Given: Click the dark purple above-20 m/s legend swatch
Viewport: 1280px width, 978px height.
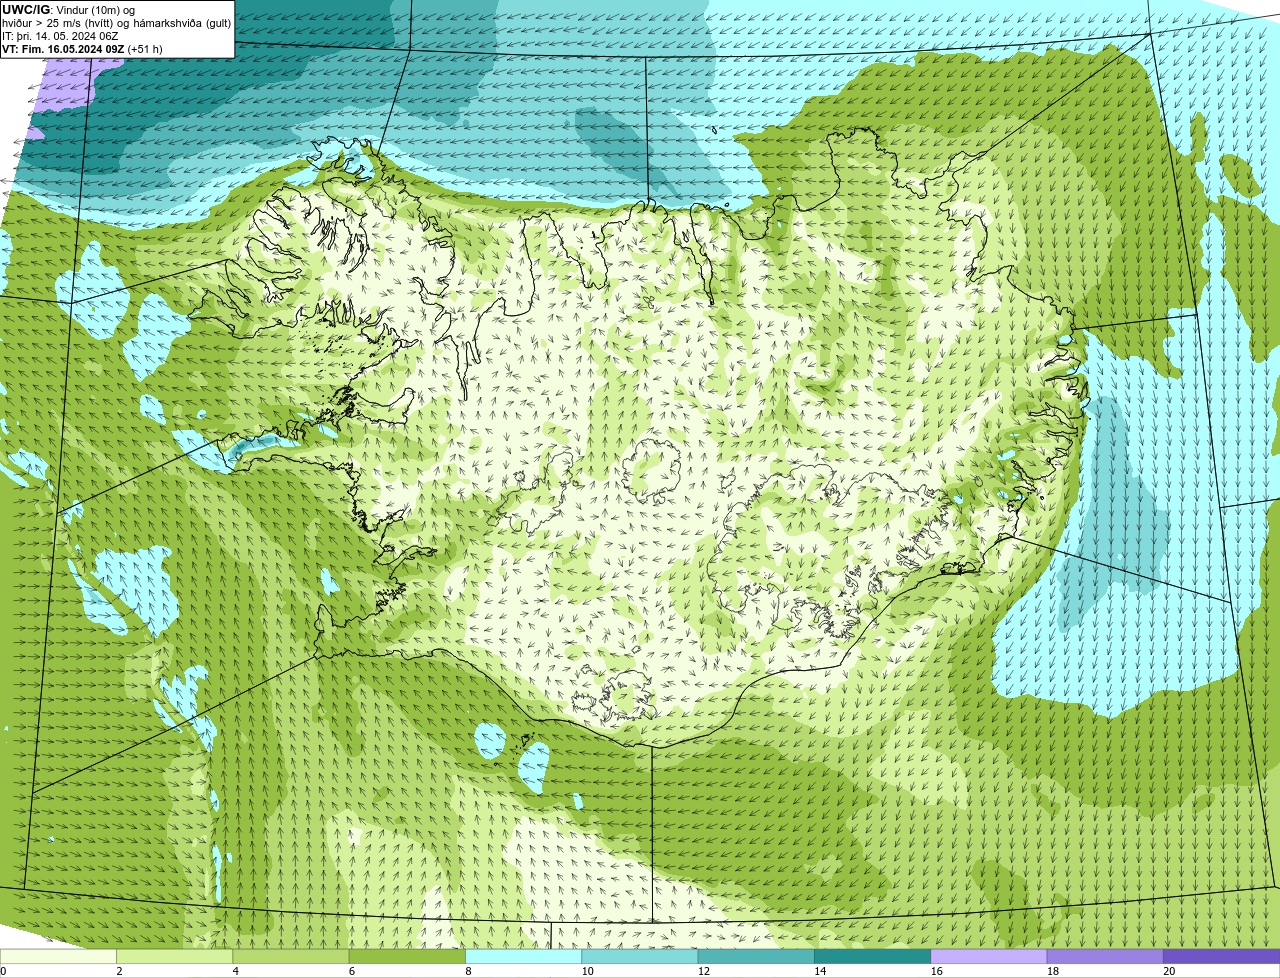Looking at the screenshot, I should [1222, 956].
